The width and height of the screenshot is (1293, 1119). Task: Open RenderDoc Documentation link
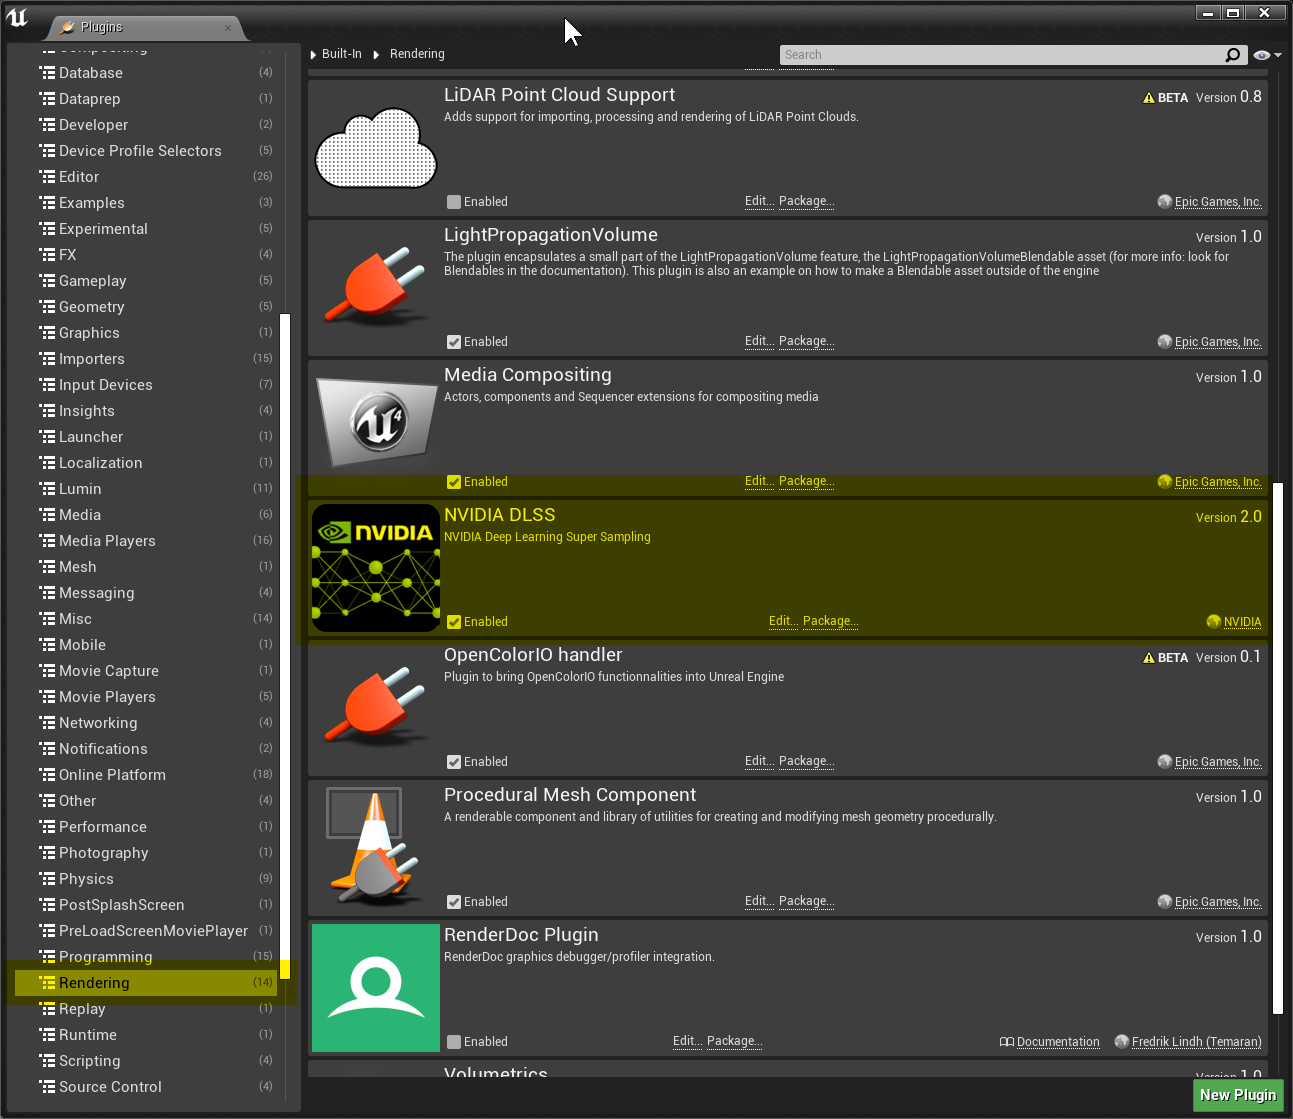pos(1058,1042)
